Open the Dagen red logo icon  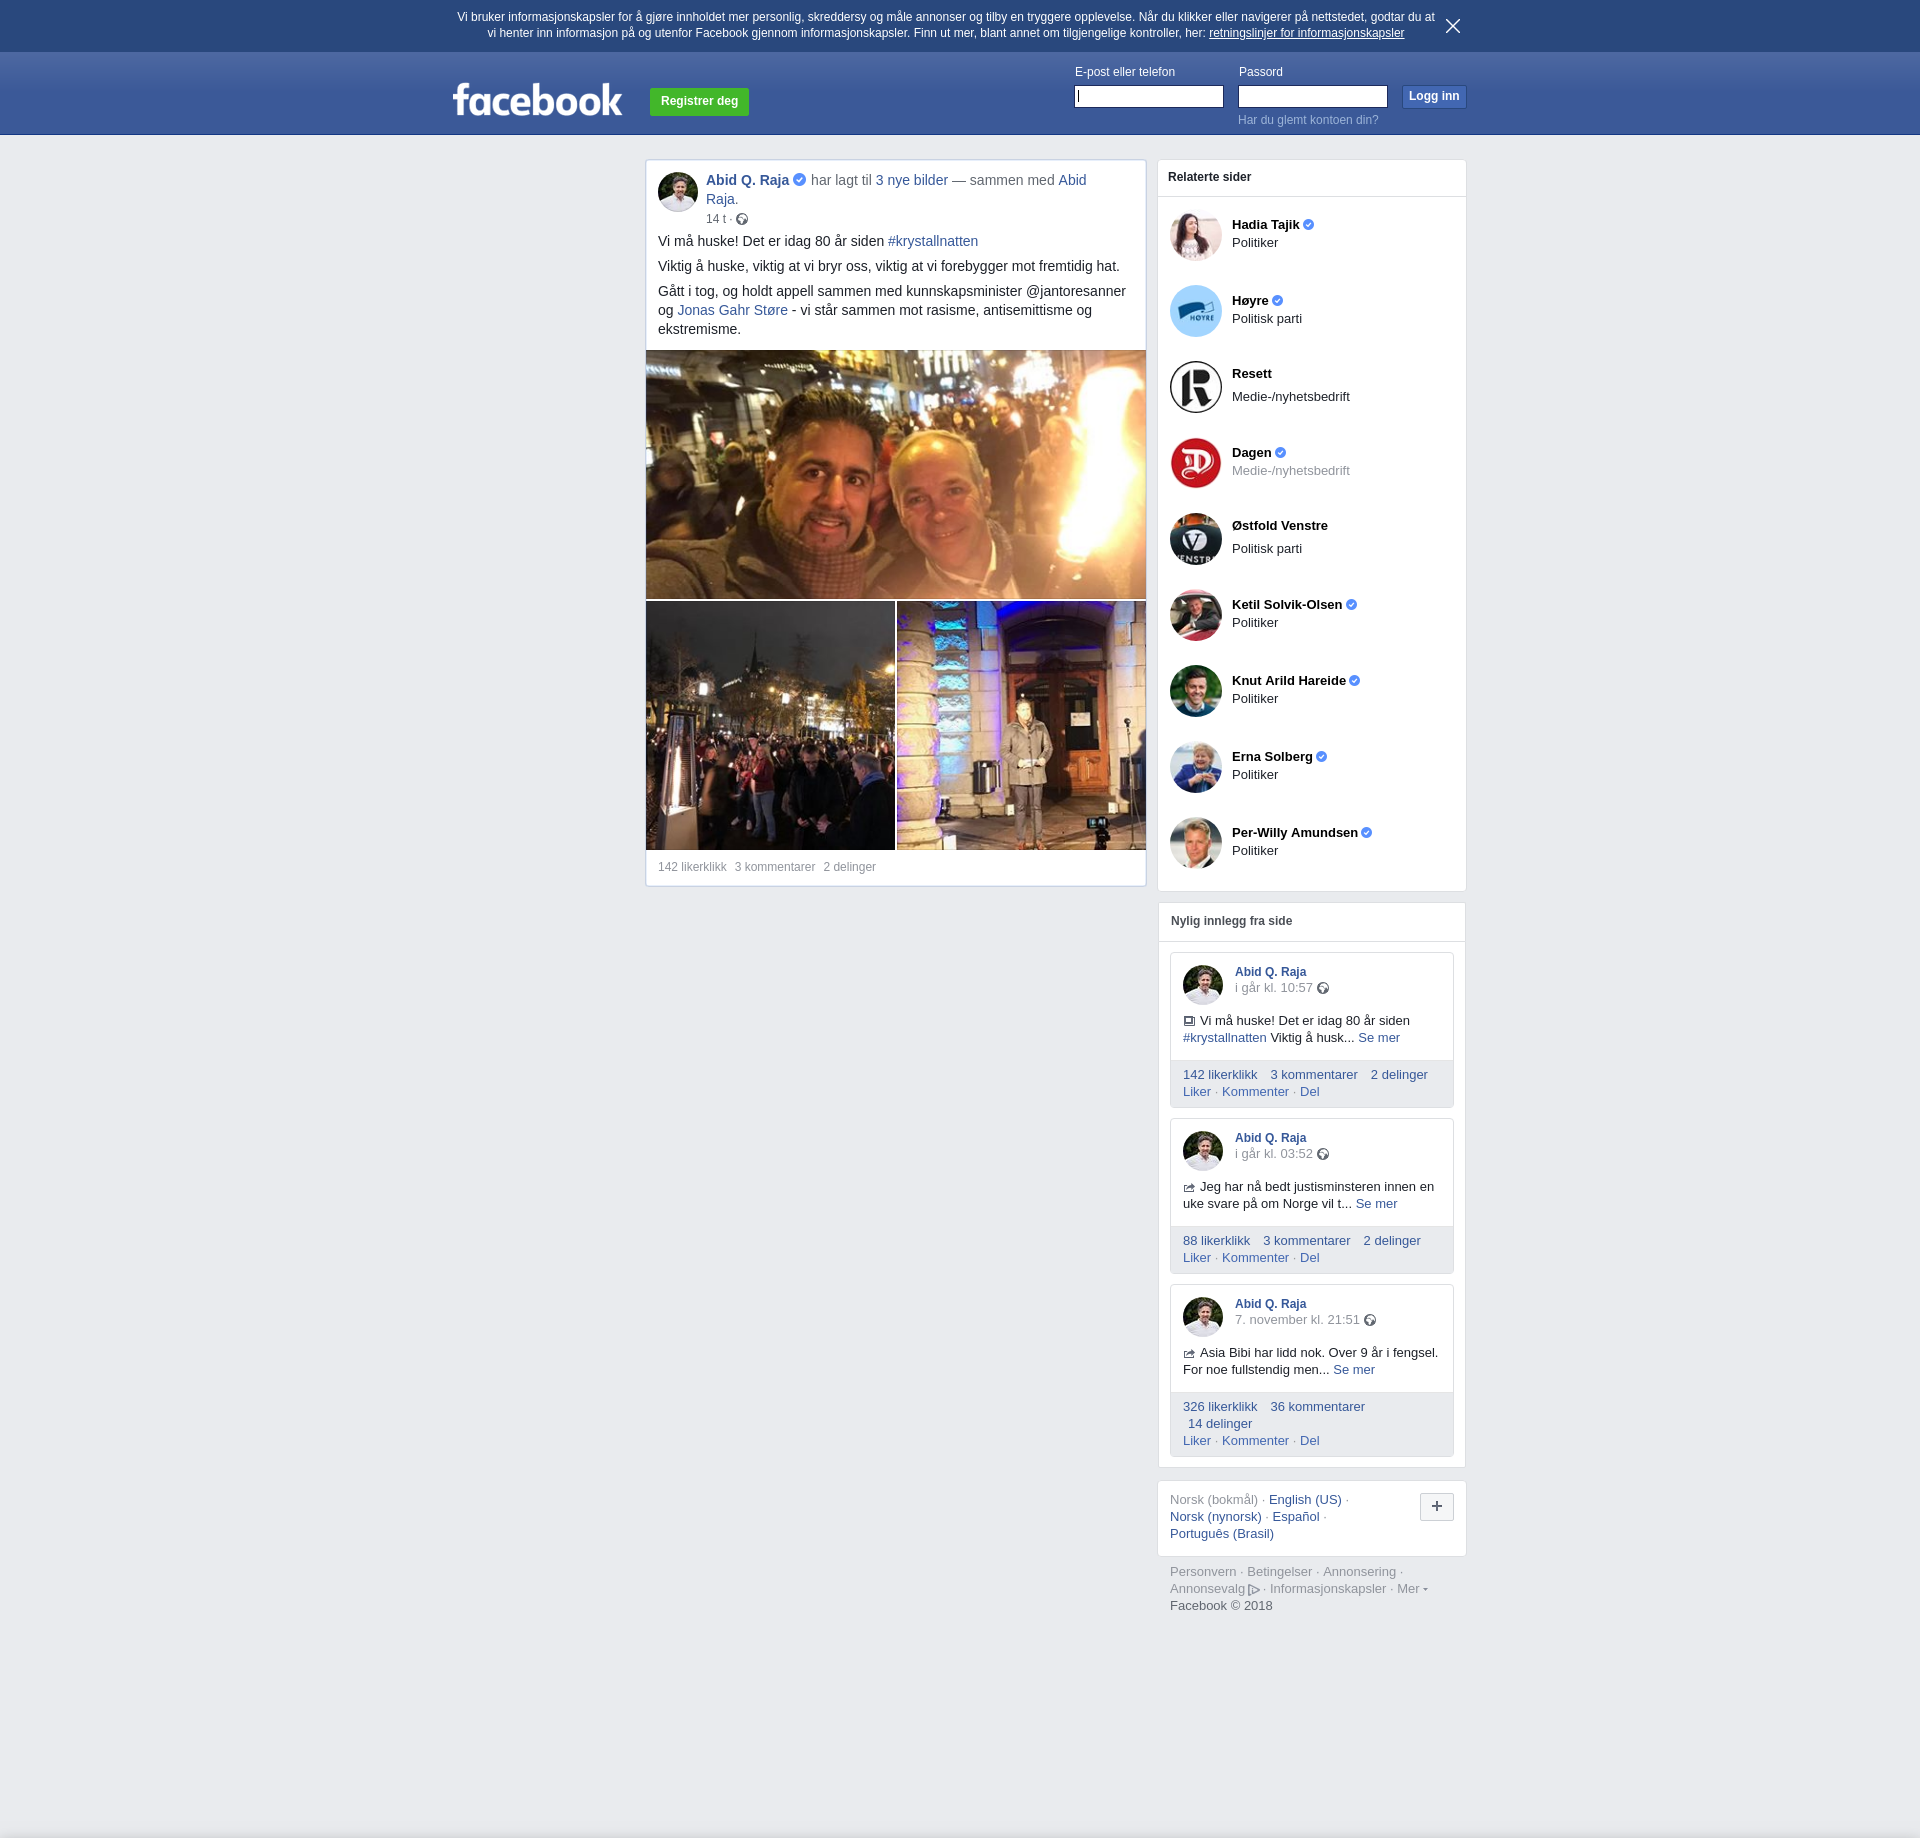coord(1195,463)
